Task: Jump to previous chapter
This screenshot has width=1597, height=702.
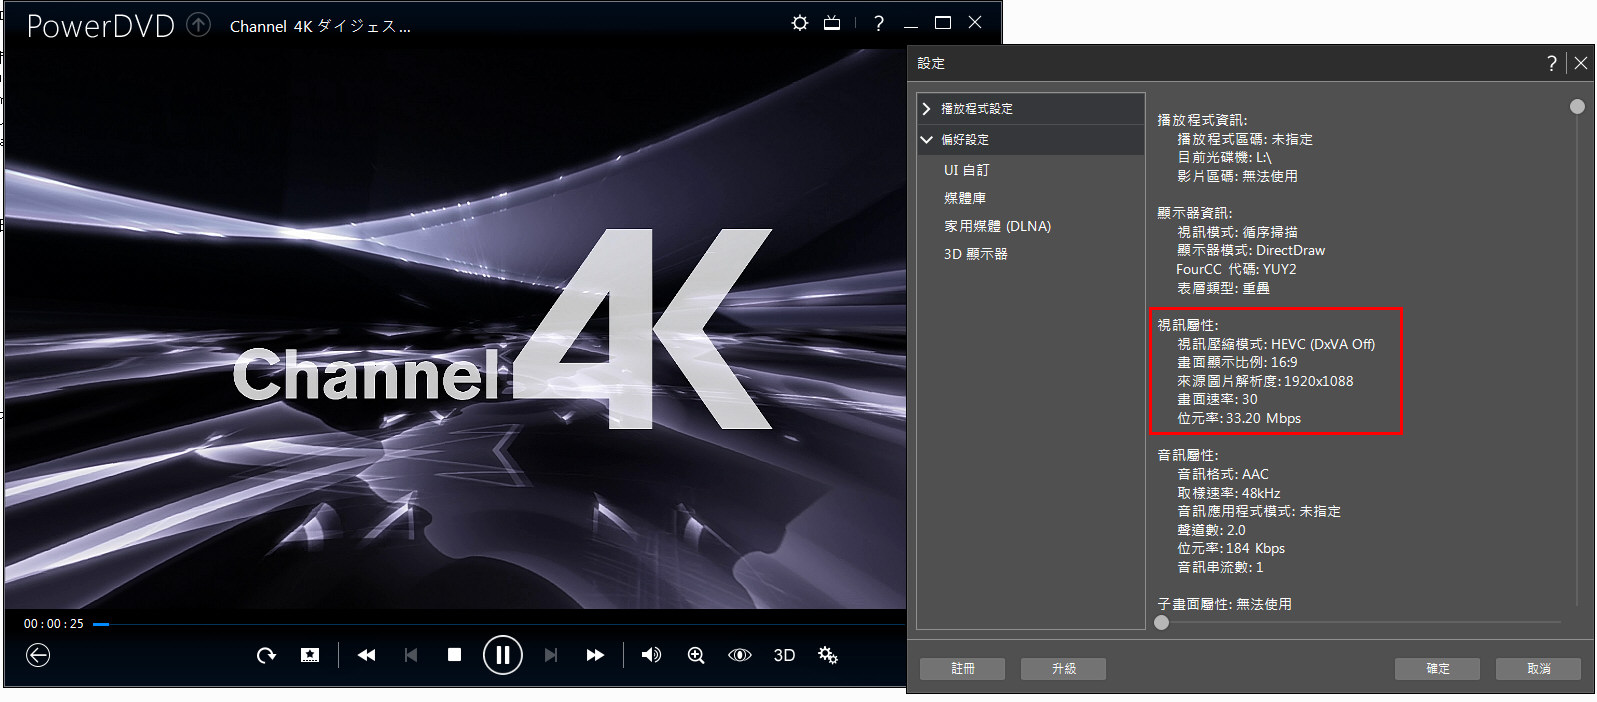Action: (x=411, y=655)
